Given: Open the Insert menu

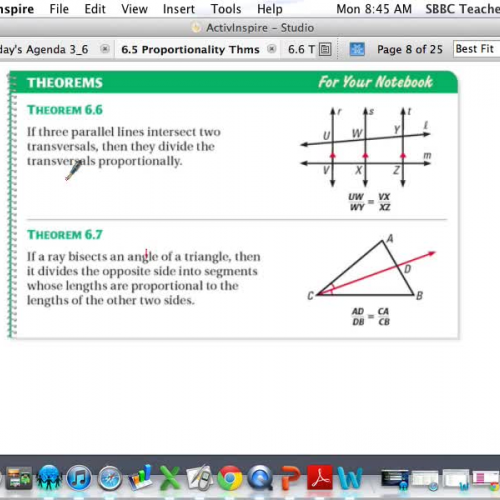Looking at the screenshot, I should point(179,9).
